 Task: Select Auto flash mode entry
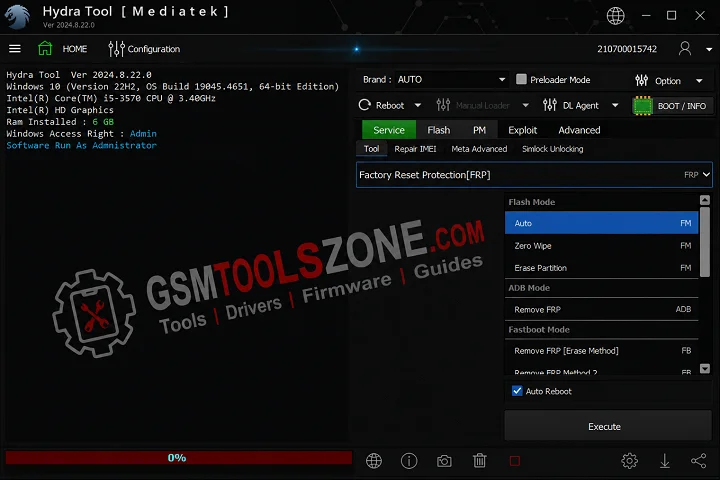click(602, 223)
